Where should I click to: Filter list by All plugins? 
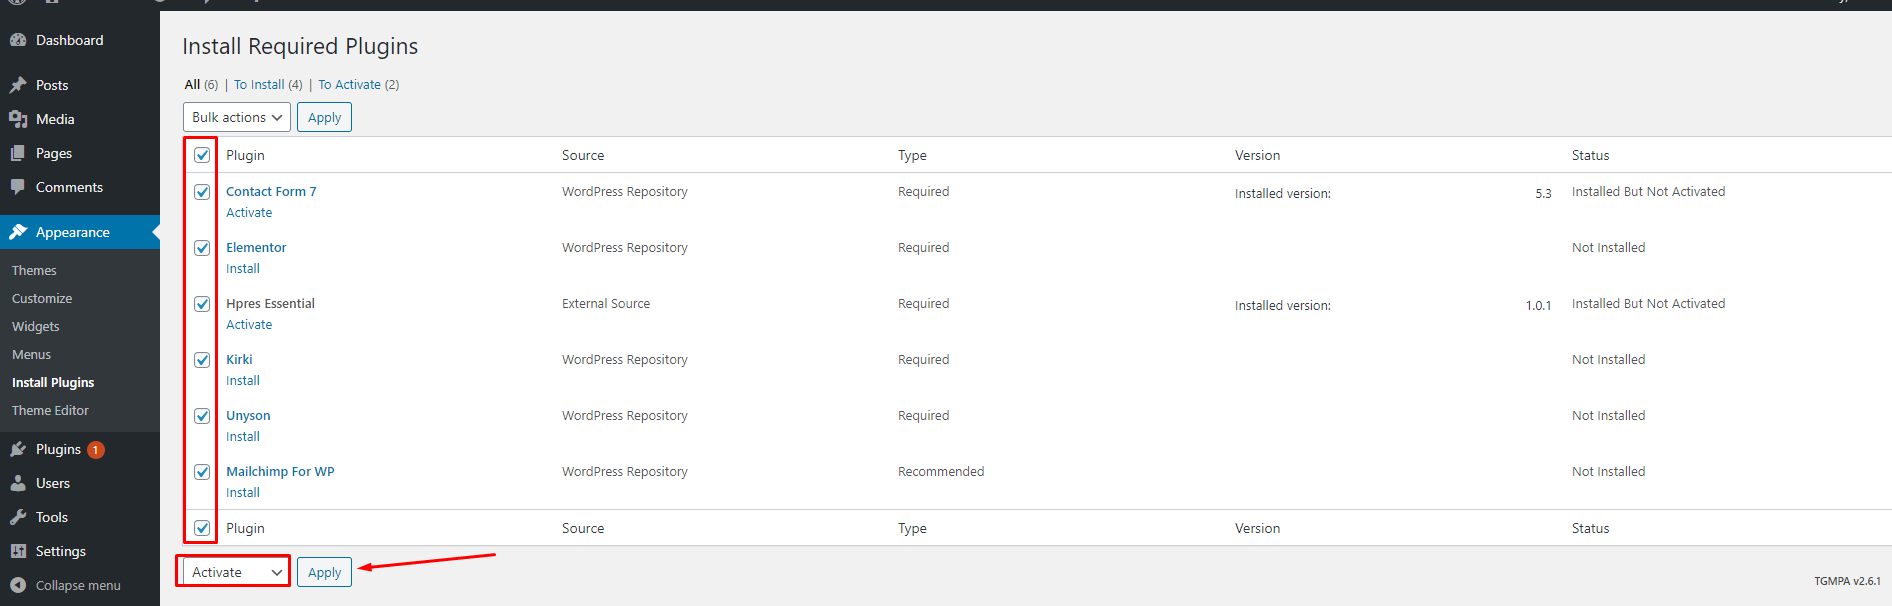(192, 85)
